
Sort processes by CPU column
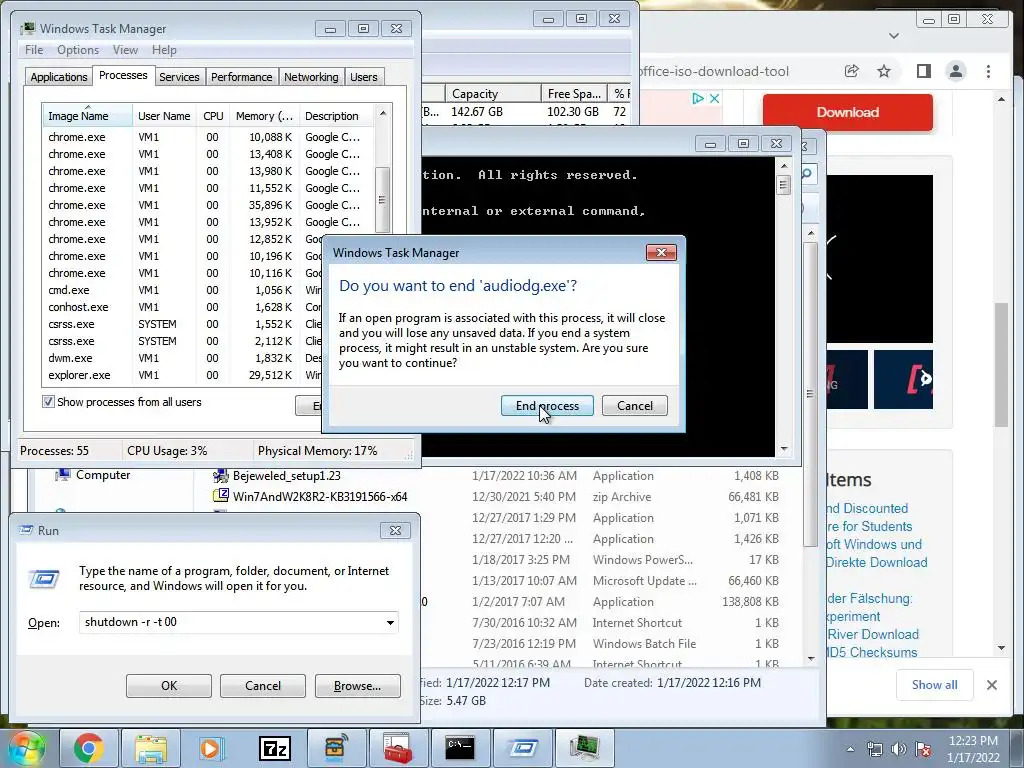[x=213, y=116]
